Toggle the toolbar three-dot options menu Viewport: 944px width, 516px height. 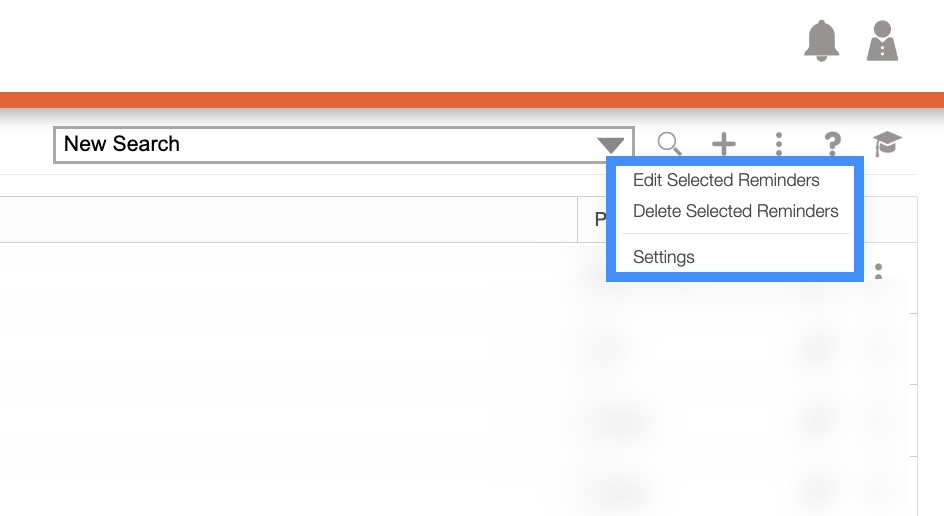(778, 145)
